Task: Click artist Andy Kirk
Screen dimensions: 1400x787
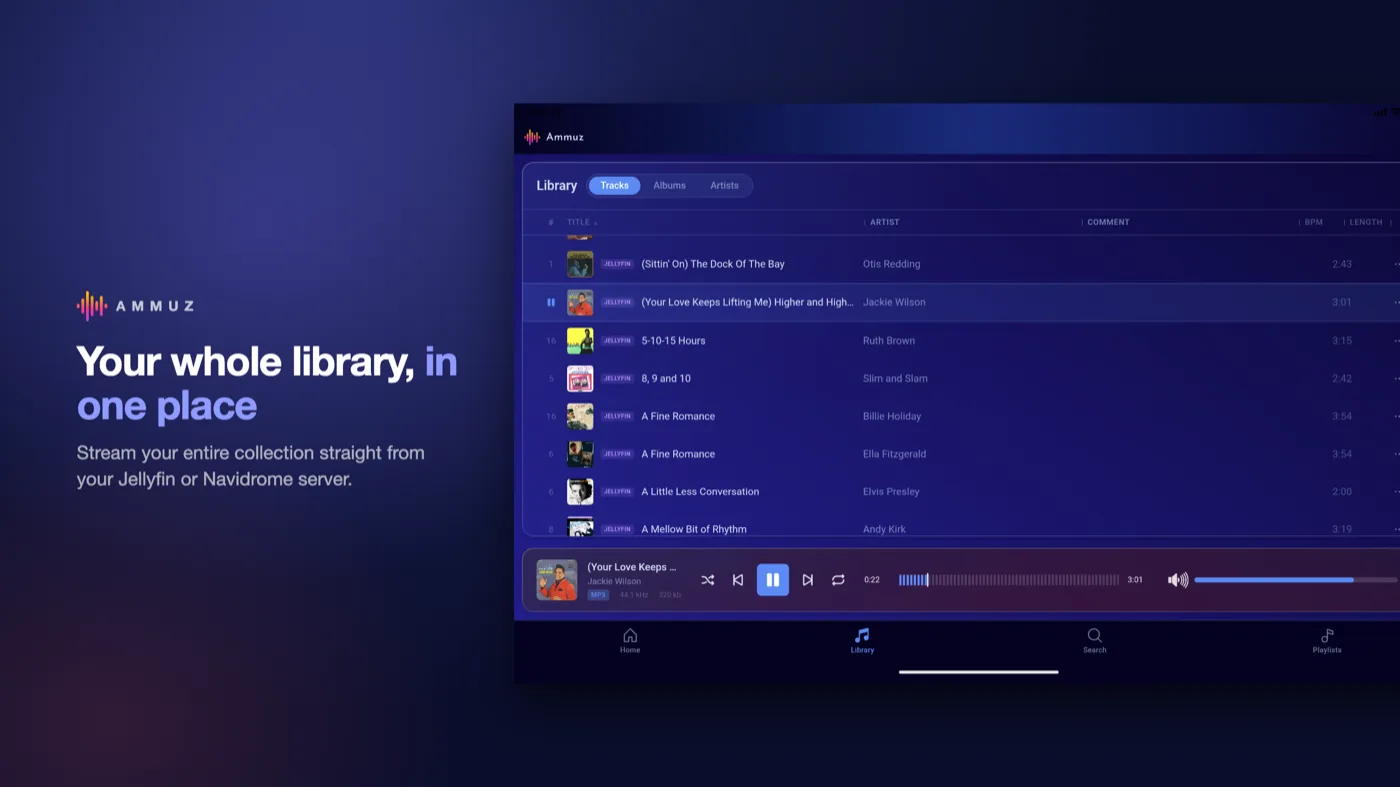Action: point(884,529)
